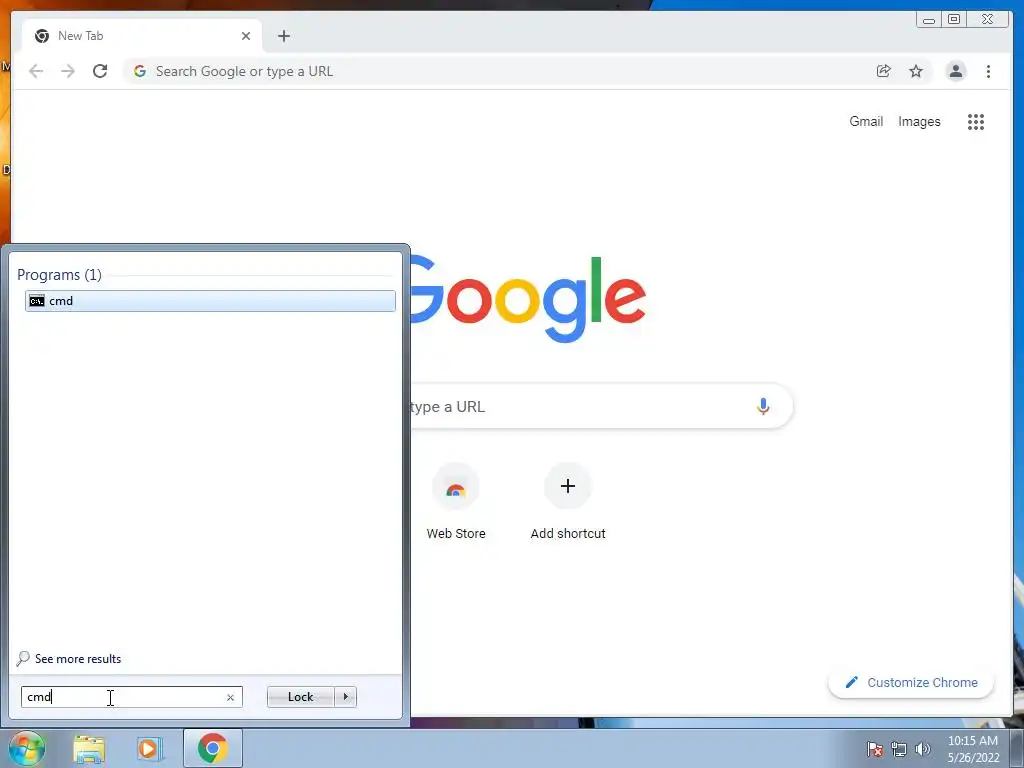Click the Start menu search field containing cmd
The height and width of the screenshot is (768, 1024).
131,697
